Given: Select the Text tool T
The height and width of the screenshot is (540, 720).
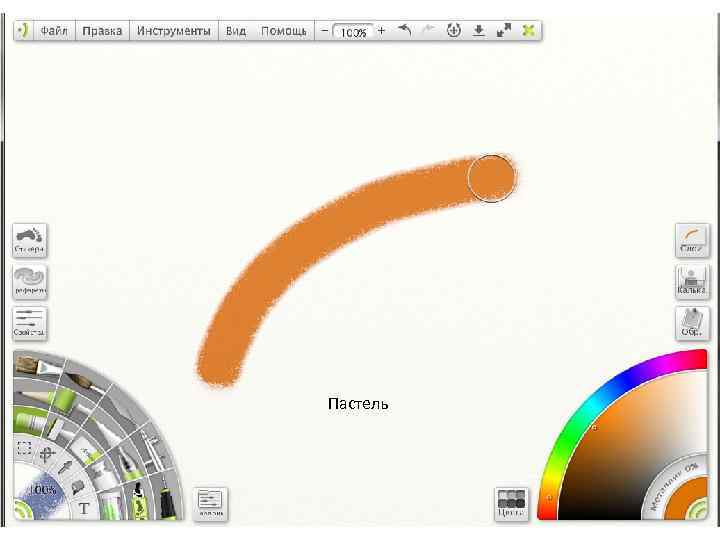Looking at the screenshot, I should (84, 509).
